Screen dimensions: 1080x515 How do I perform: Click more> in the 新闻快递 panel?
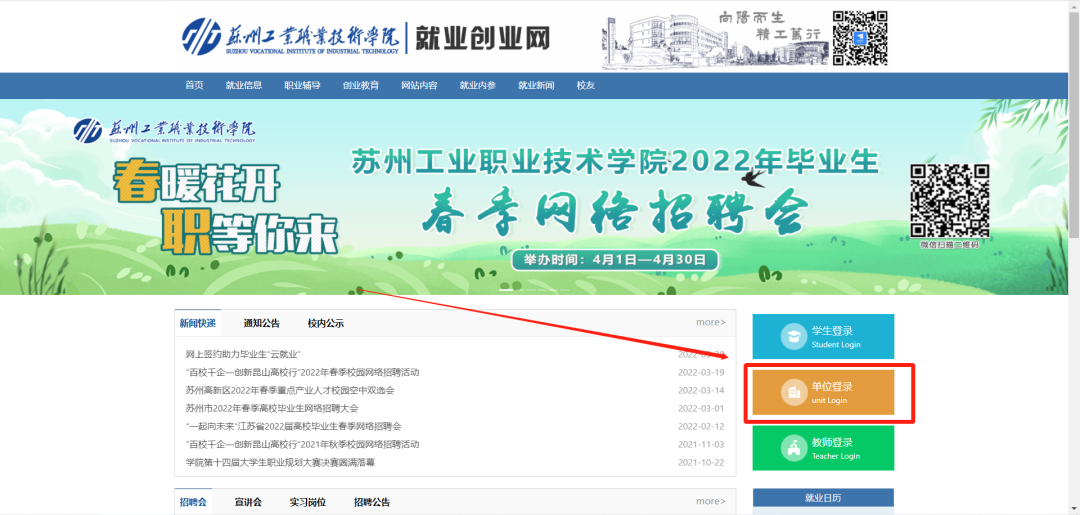tap(710, 322)
